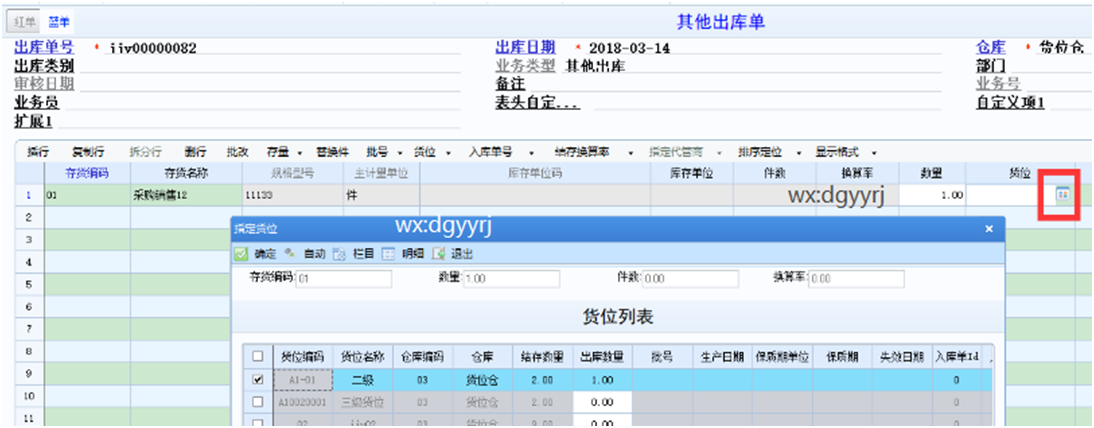Click the 生产日期 column header in the 货位列表

722,357
